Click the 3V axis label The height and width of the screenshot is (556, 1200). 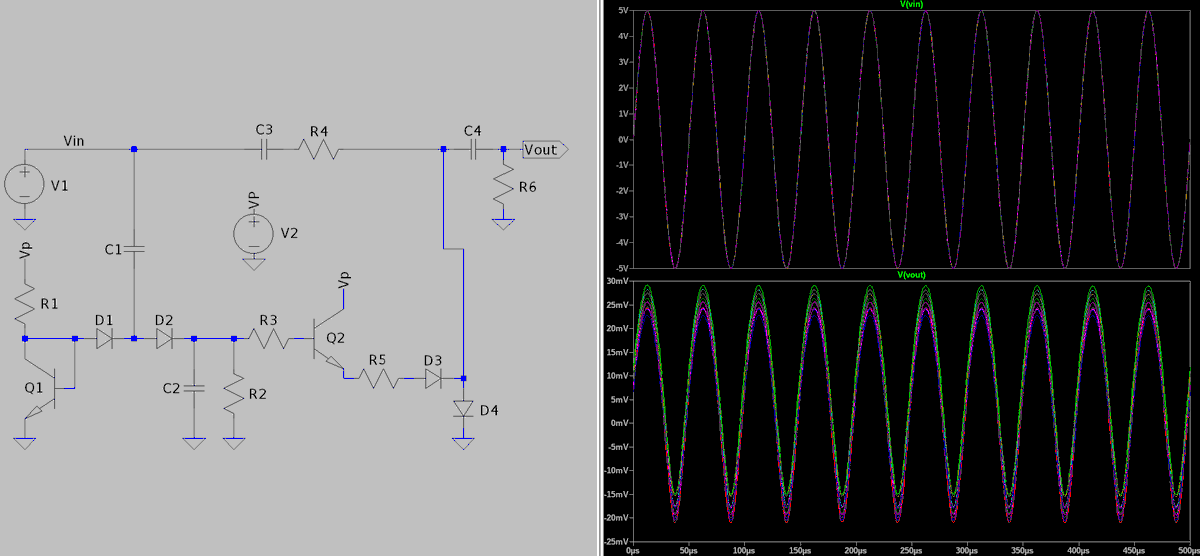tap(622, 62)
